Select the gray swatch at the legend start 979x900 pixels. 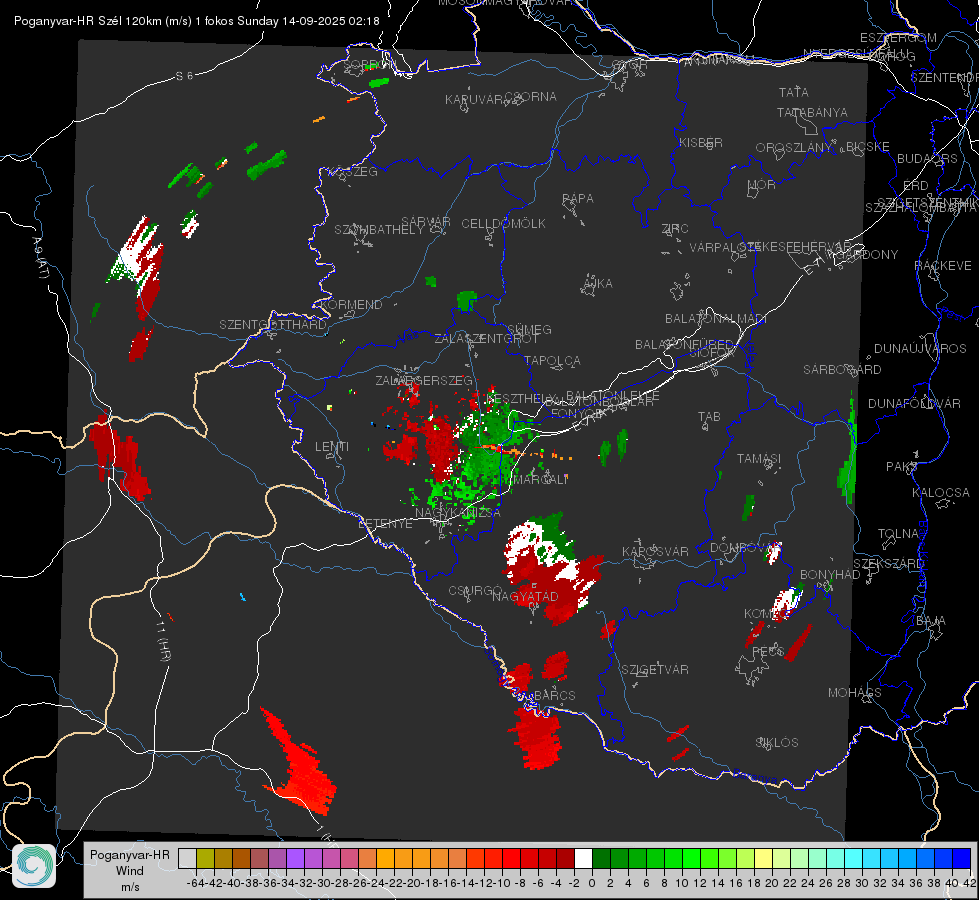click(x=187, y=858)
